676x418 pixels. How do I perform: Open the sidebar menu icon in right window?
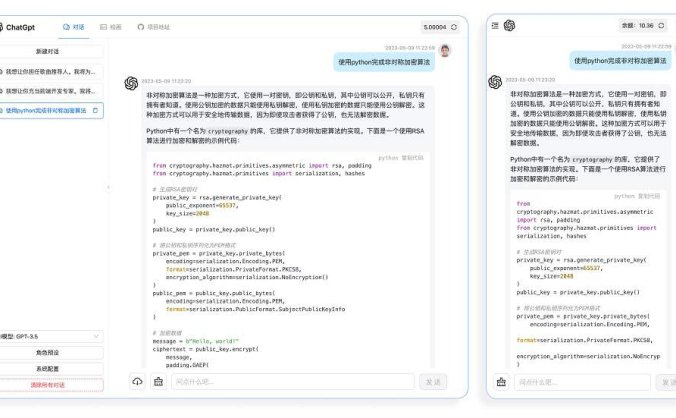tap(495, 26)
